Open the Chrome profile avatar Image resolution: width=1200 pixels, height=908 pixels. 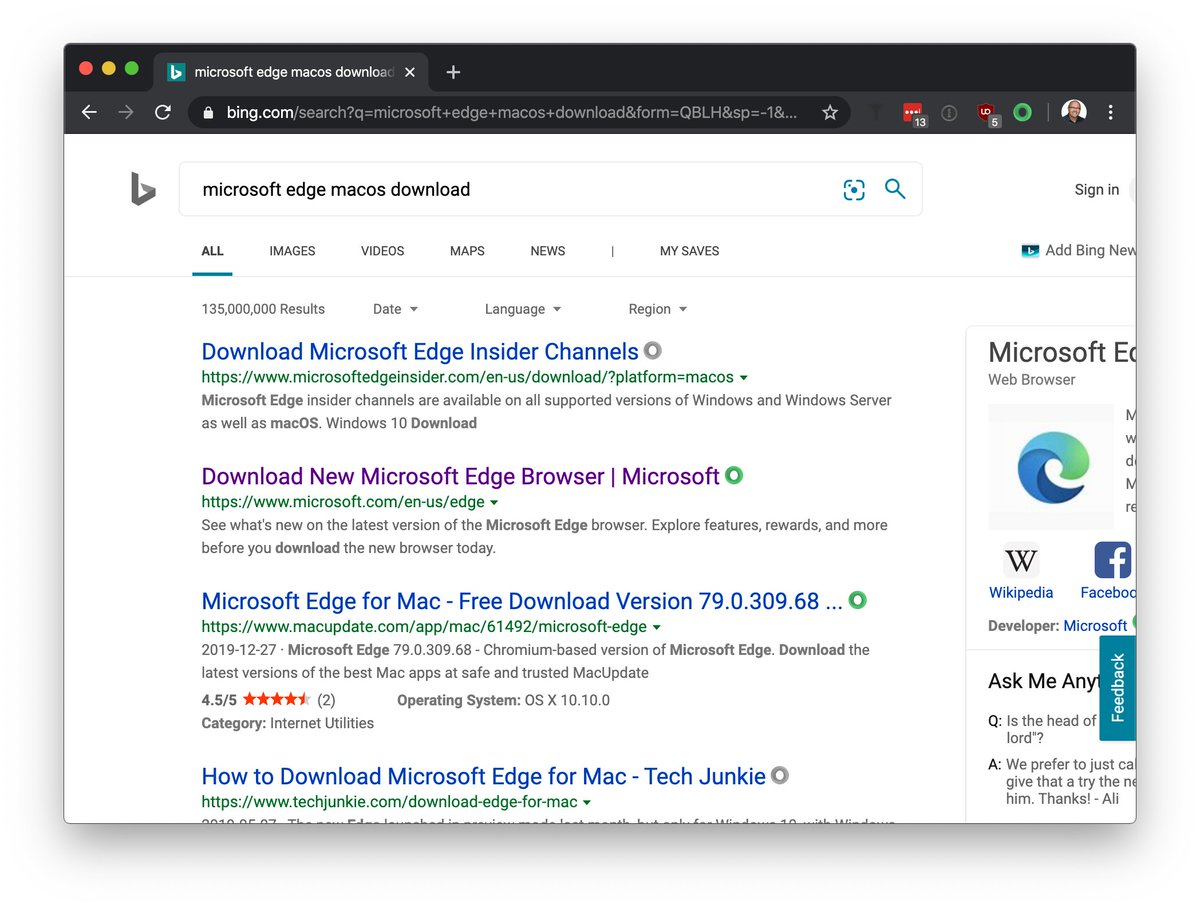point(1074,113)
